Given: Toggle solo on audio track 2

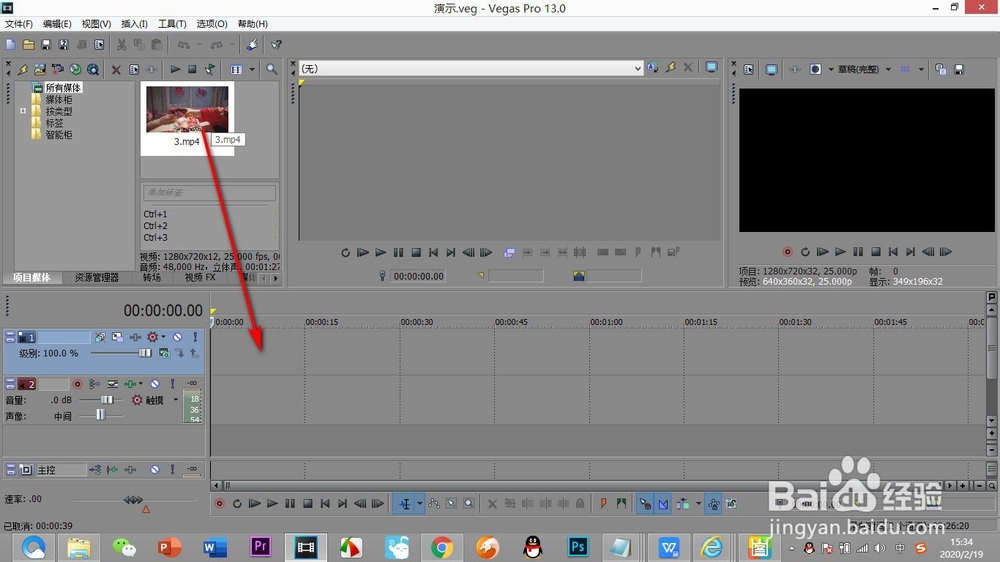Looking at the screenshot, I should click(x=172, y=384).
